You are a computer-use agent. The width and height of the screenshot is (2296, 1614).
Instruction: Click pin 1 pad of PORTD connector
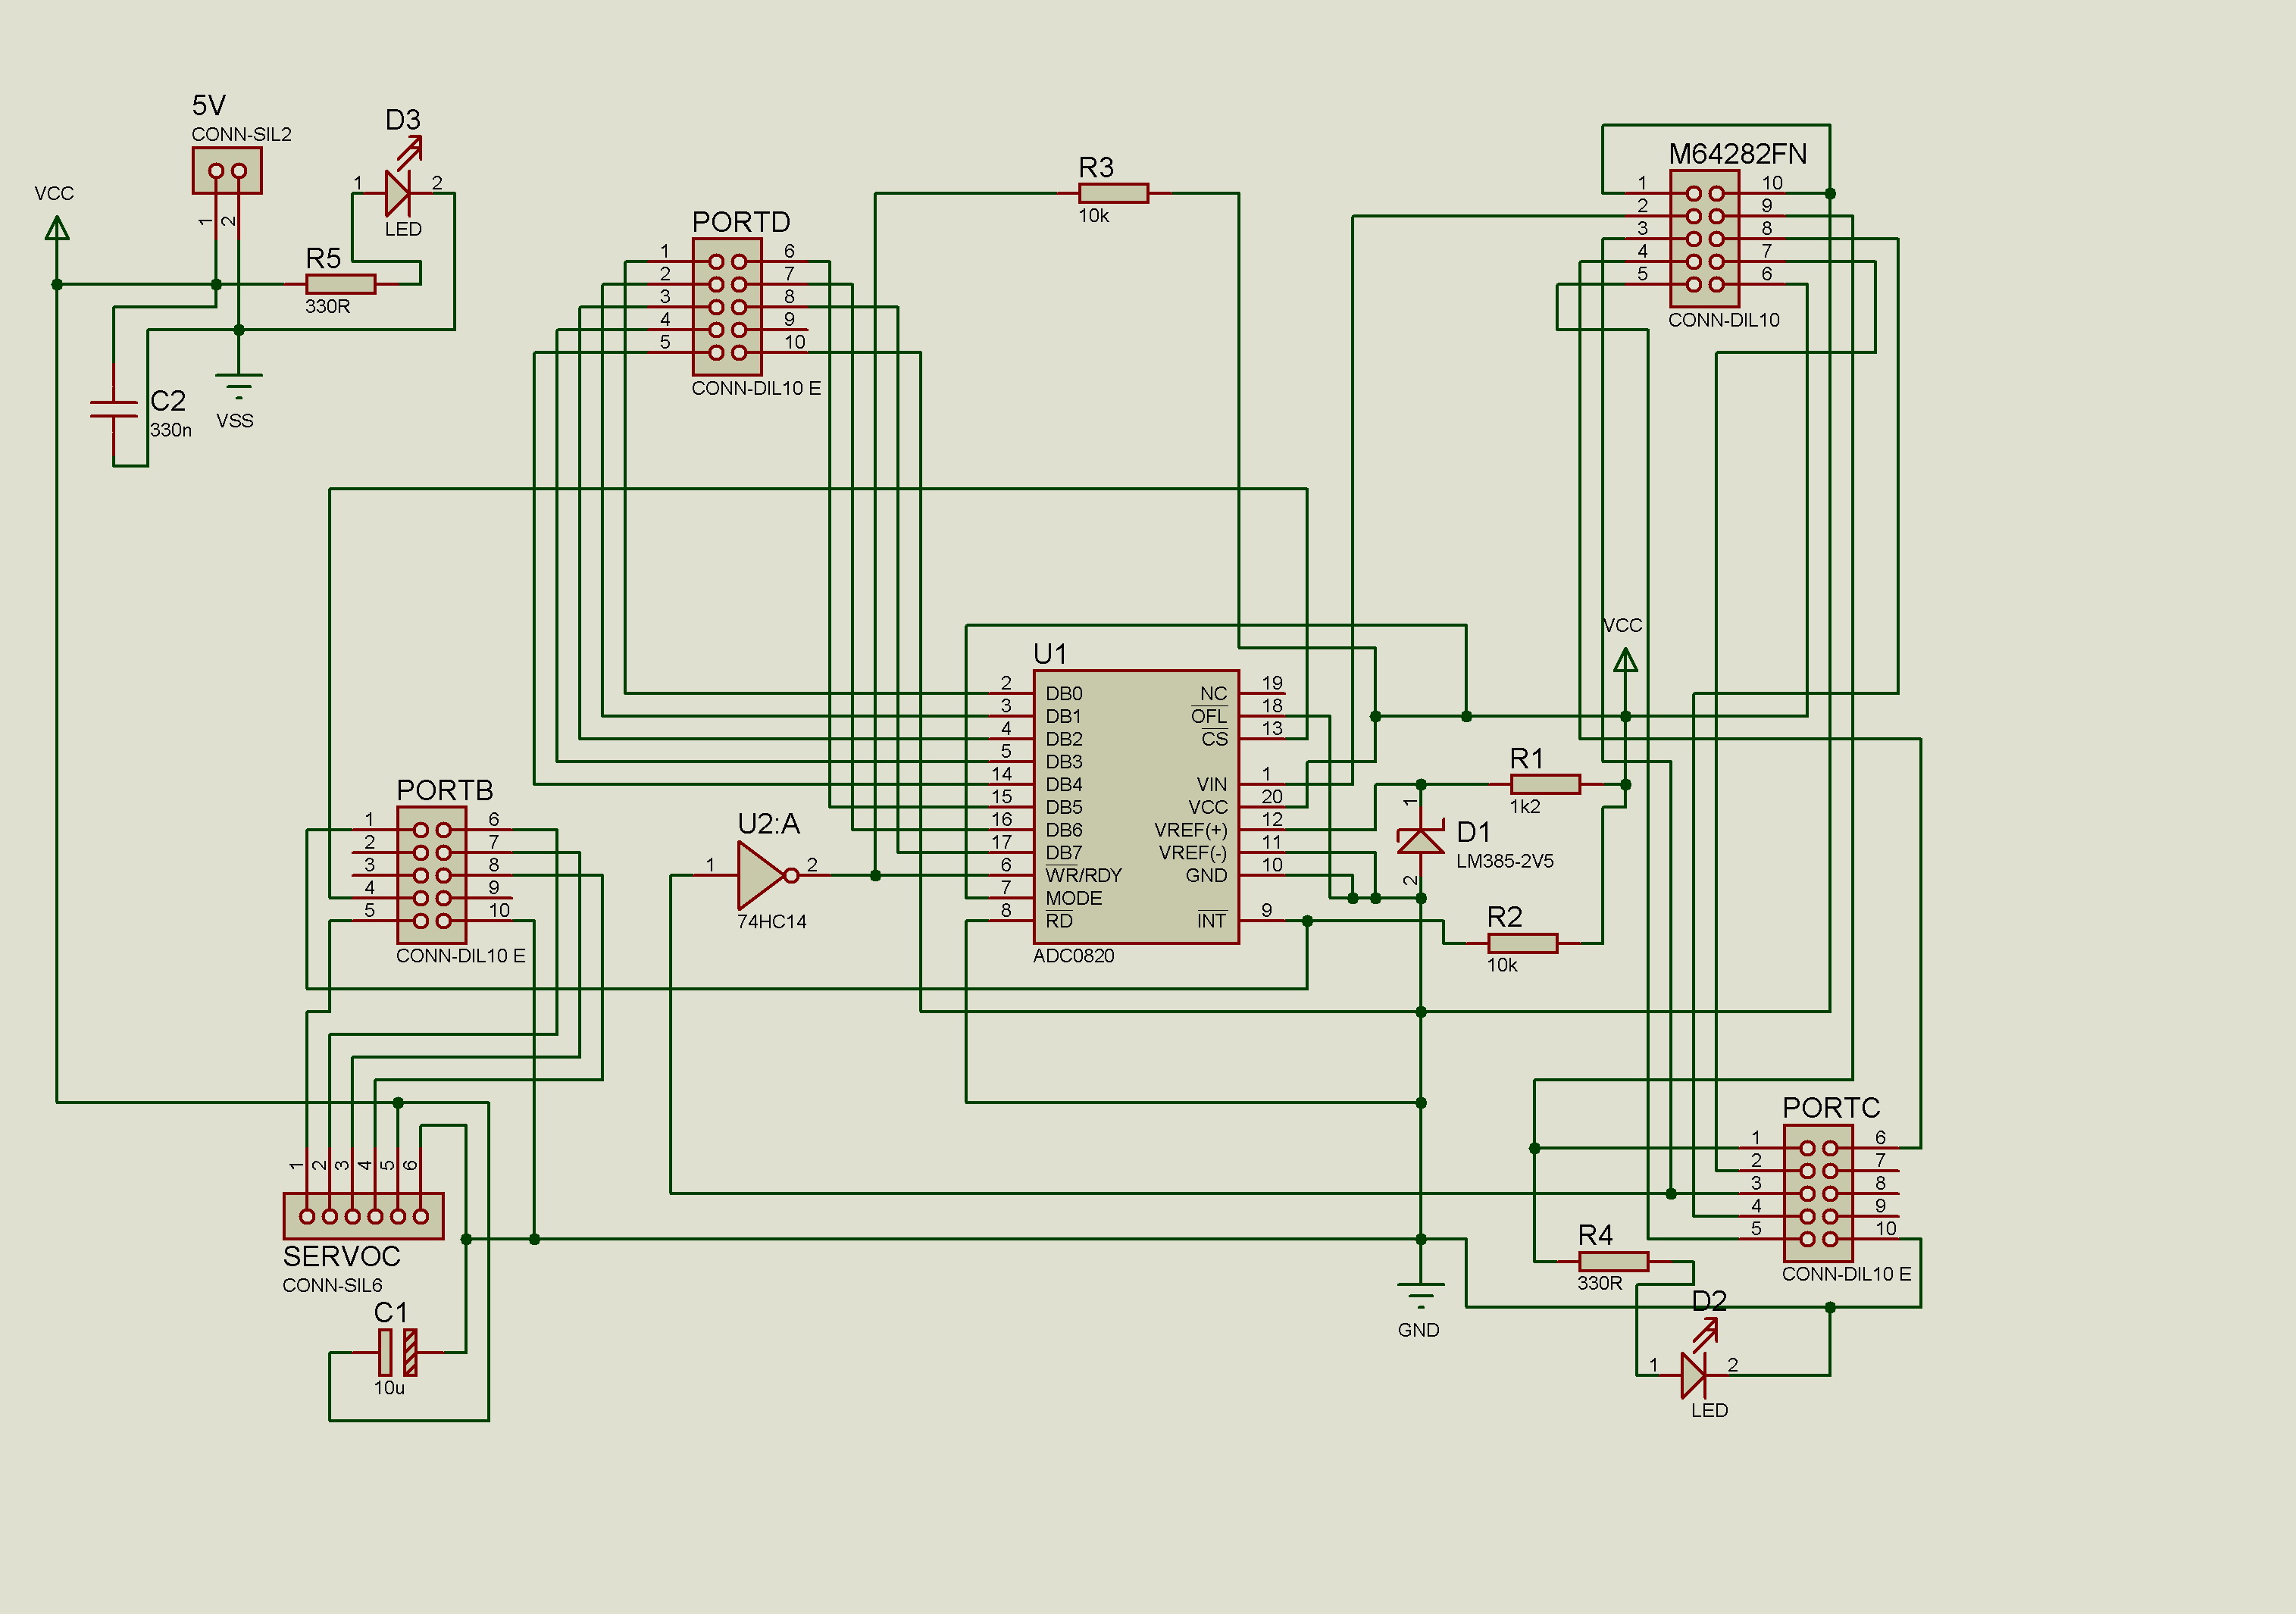[x=716, y=261]
